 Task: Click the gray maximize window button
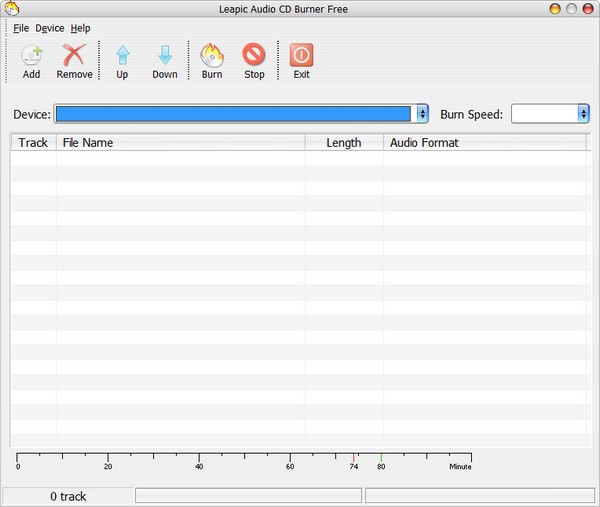tap(571, 8)
